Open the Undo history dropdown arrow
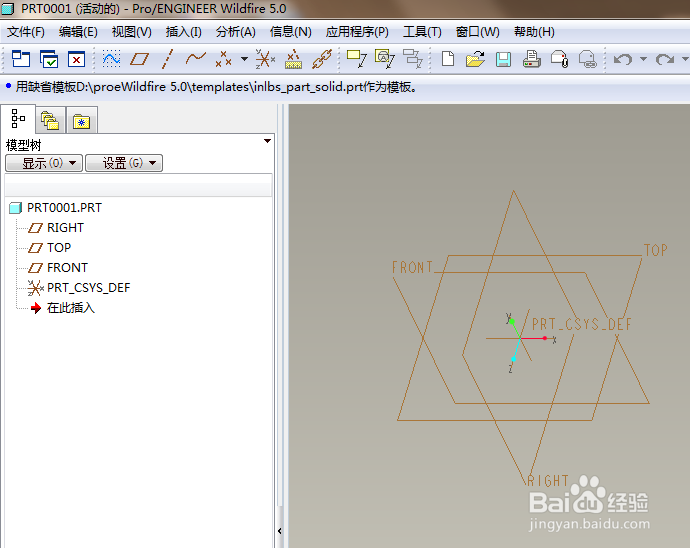The width and height of the screenshot is (690, 548). 643,59
